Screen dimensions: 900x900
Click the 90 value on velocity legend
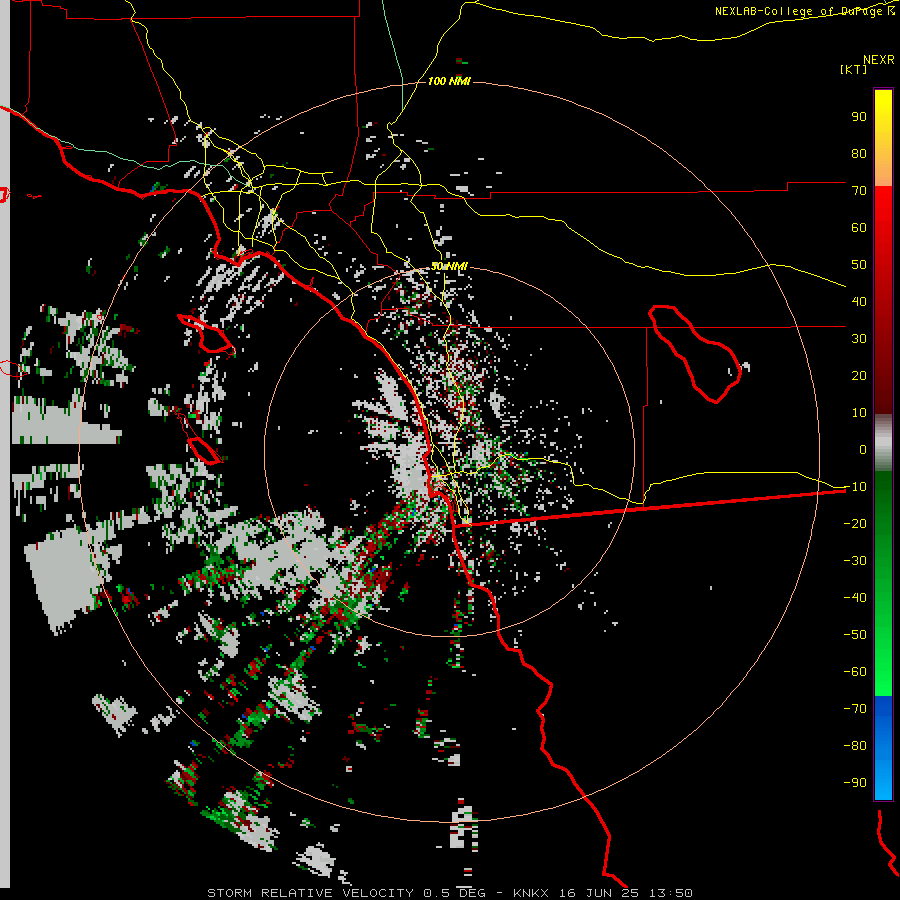[x=859, y=117]
